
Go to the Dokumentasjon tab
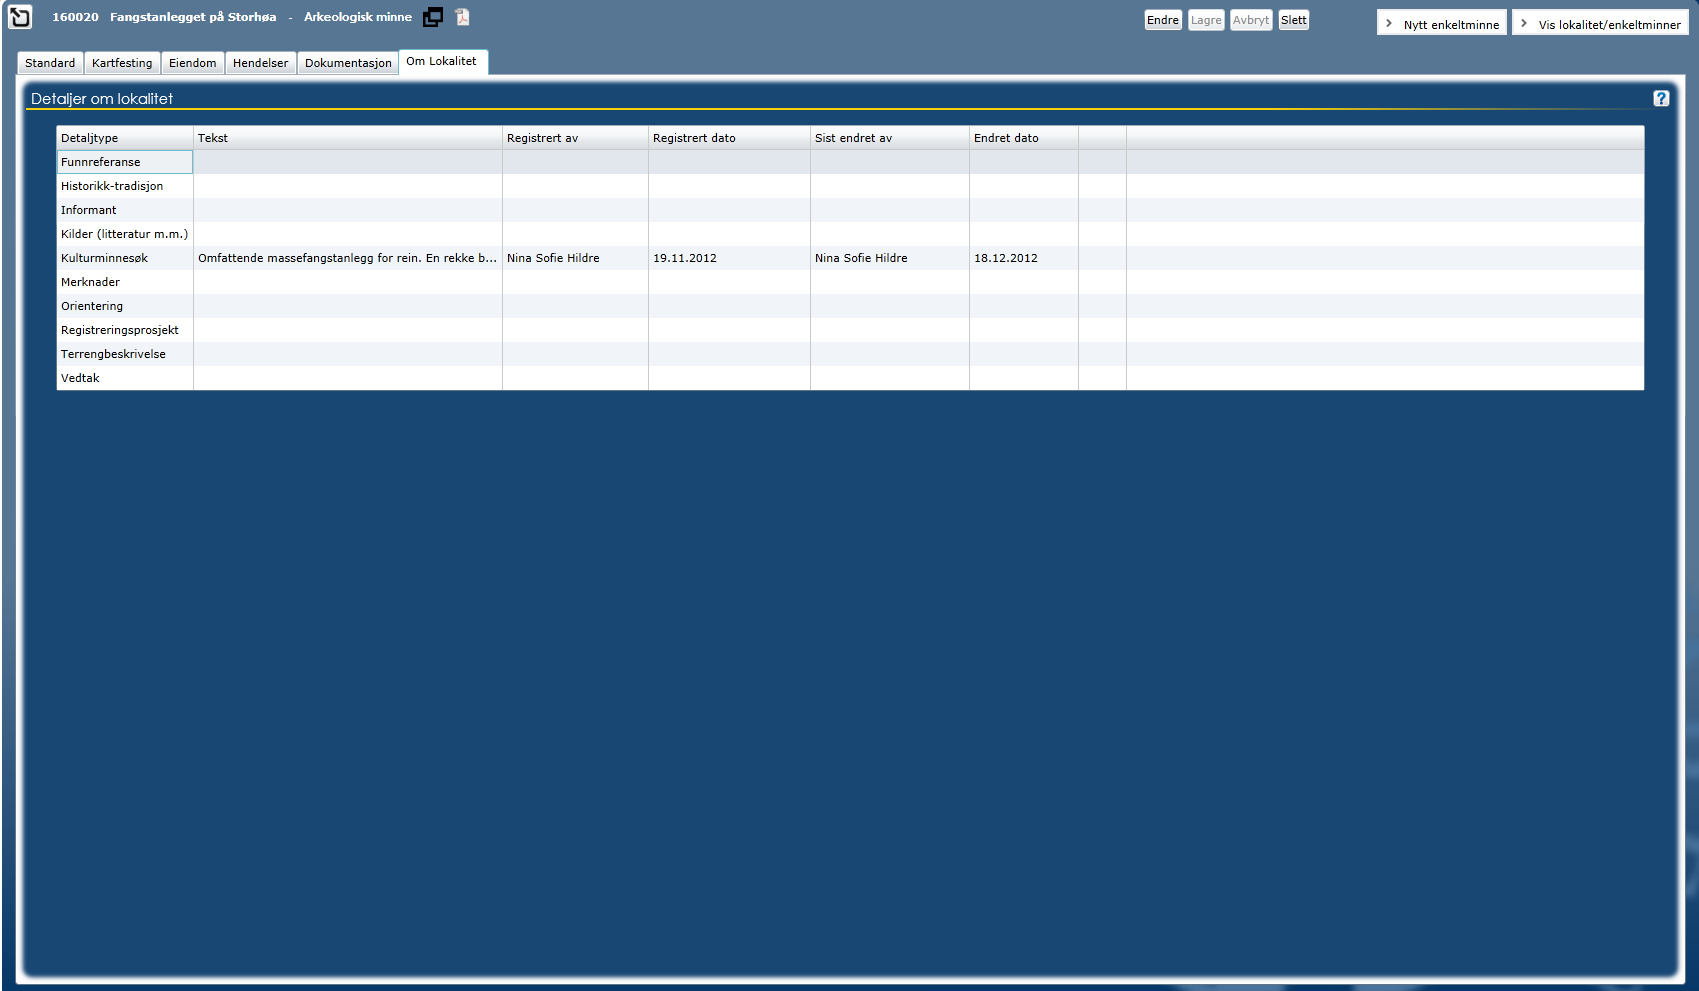click(x=348, y=63)
